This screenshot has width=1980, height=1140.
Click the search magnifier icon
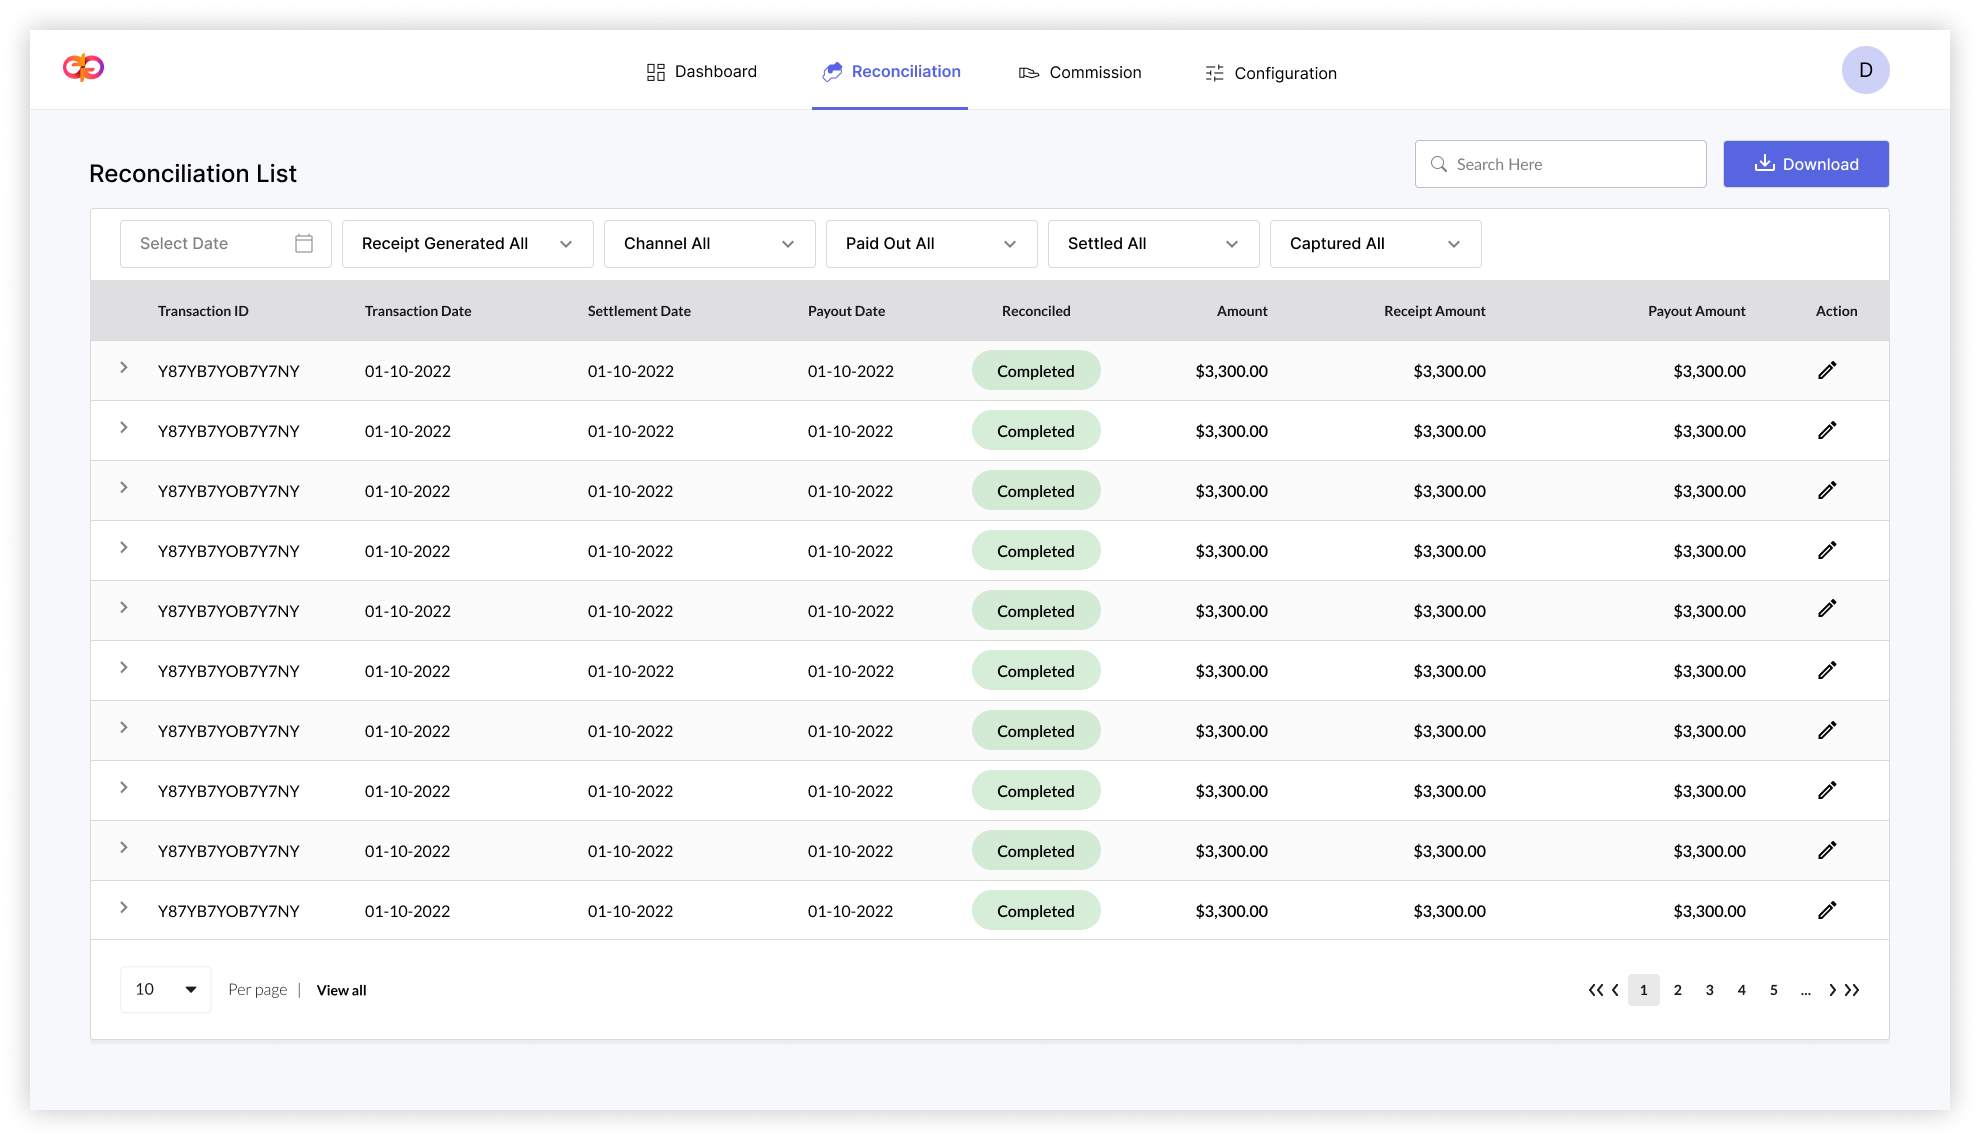tap(1438, 164)
